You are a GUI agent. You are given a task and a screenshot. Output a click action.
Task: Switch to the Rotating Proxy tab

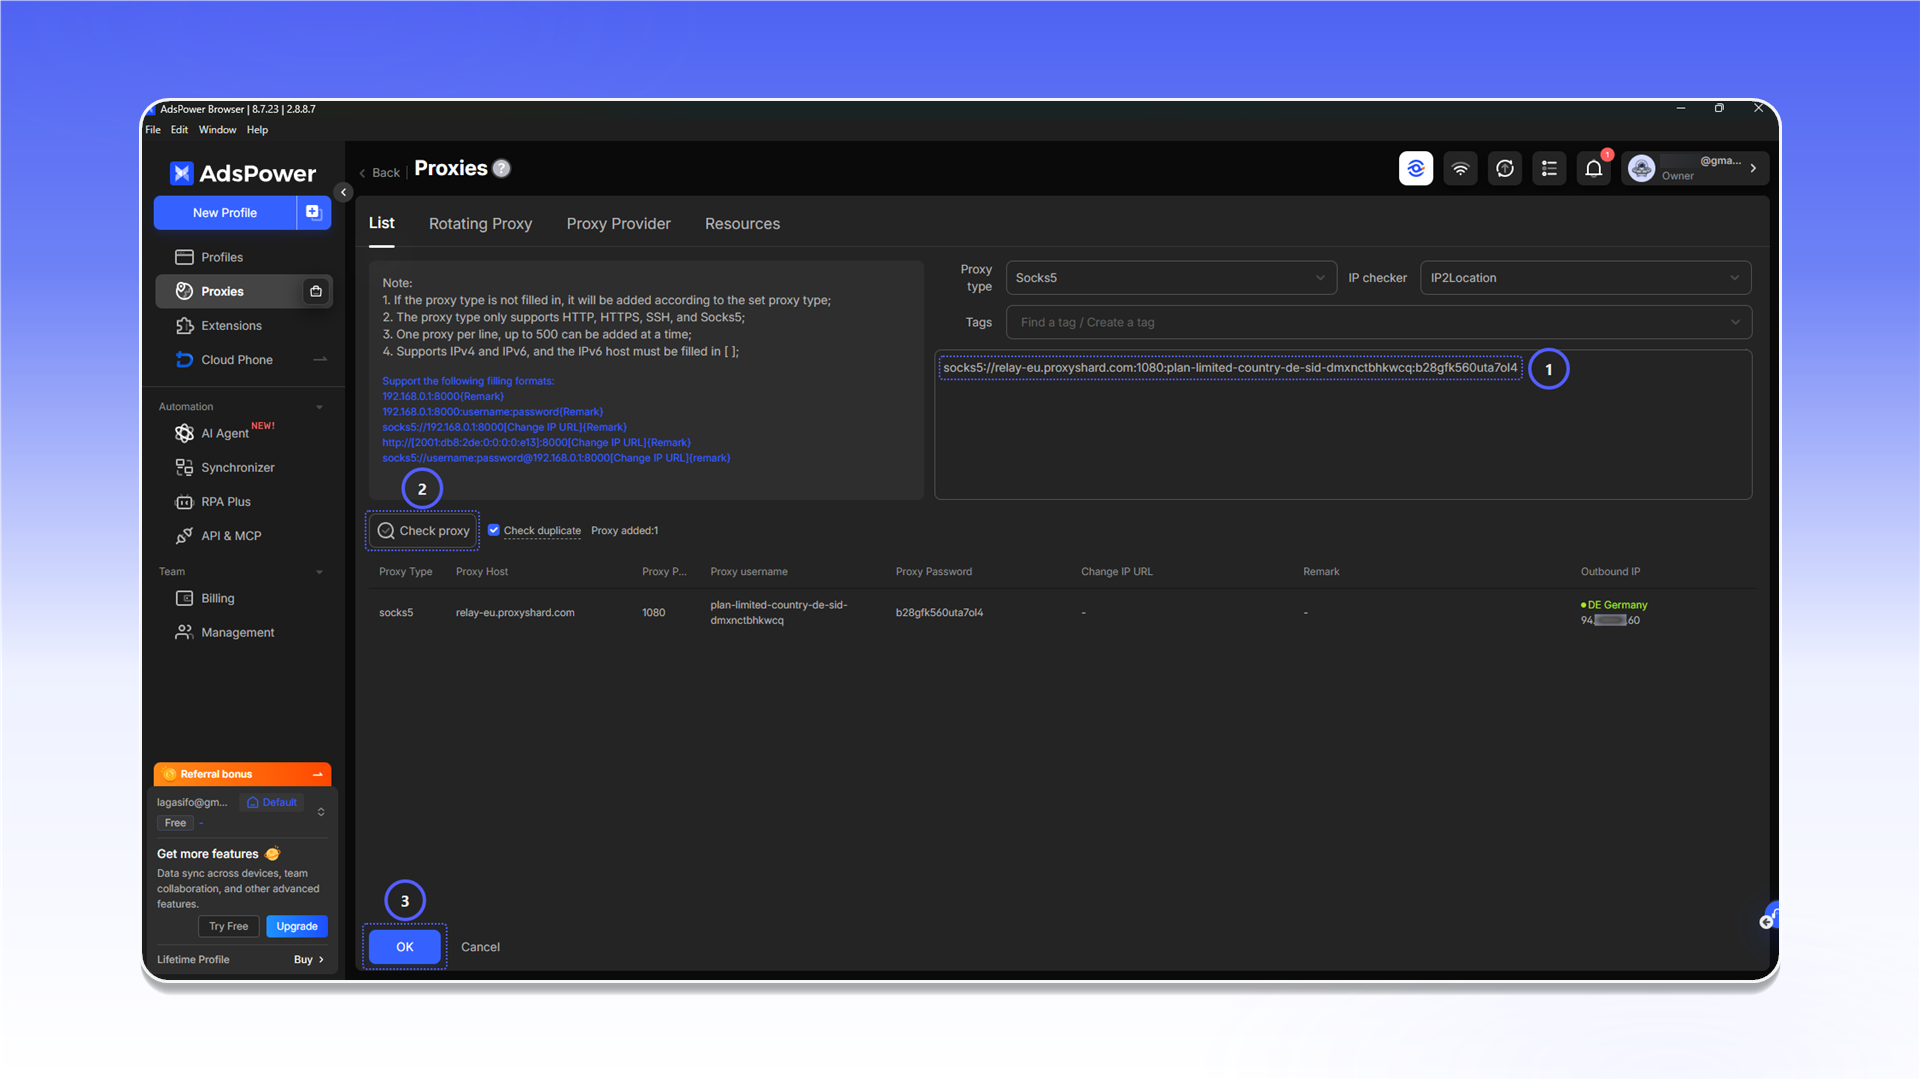point(480,224)
